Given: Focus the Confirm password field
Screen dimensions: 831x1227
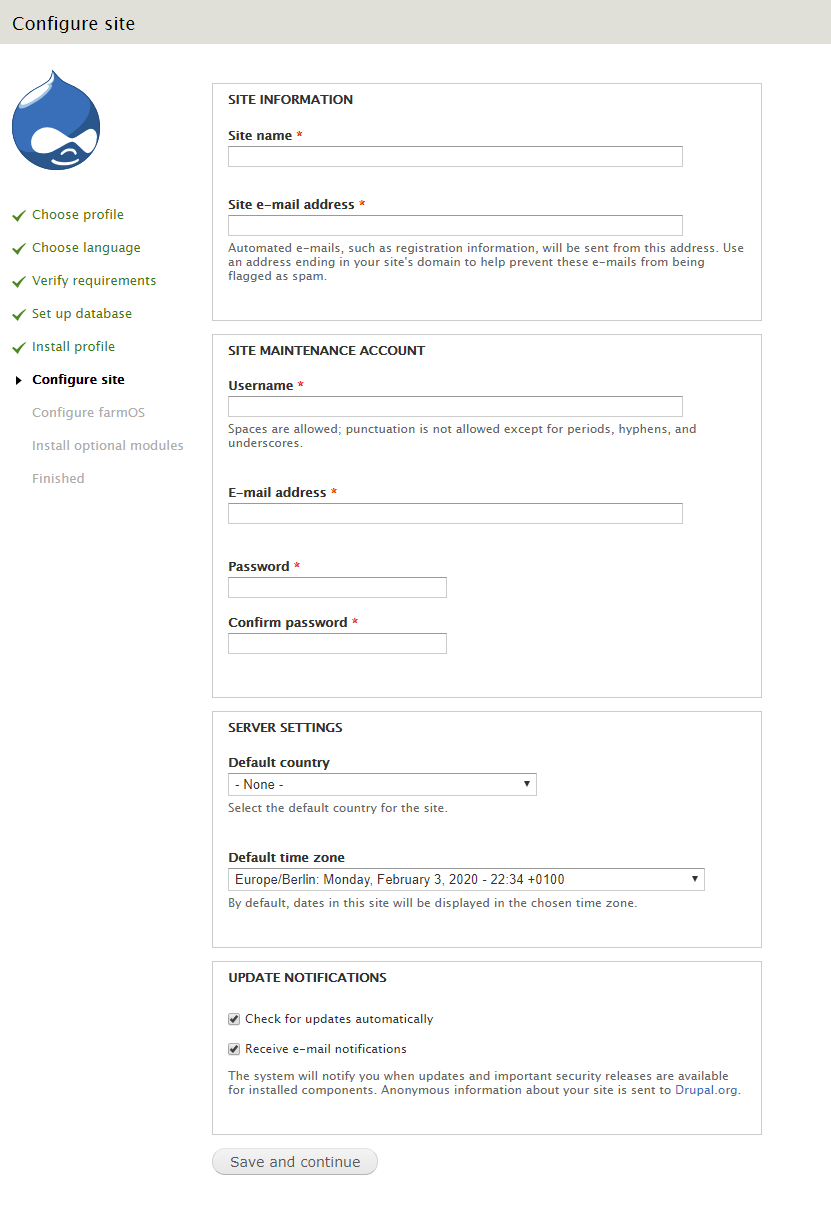Looking at the screenshot, I should [337, 644].
